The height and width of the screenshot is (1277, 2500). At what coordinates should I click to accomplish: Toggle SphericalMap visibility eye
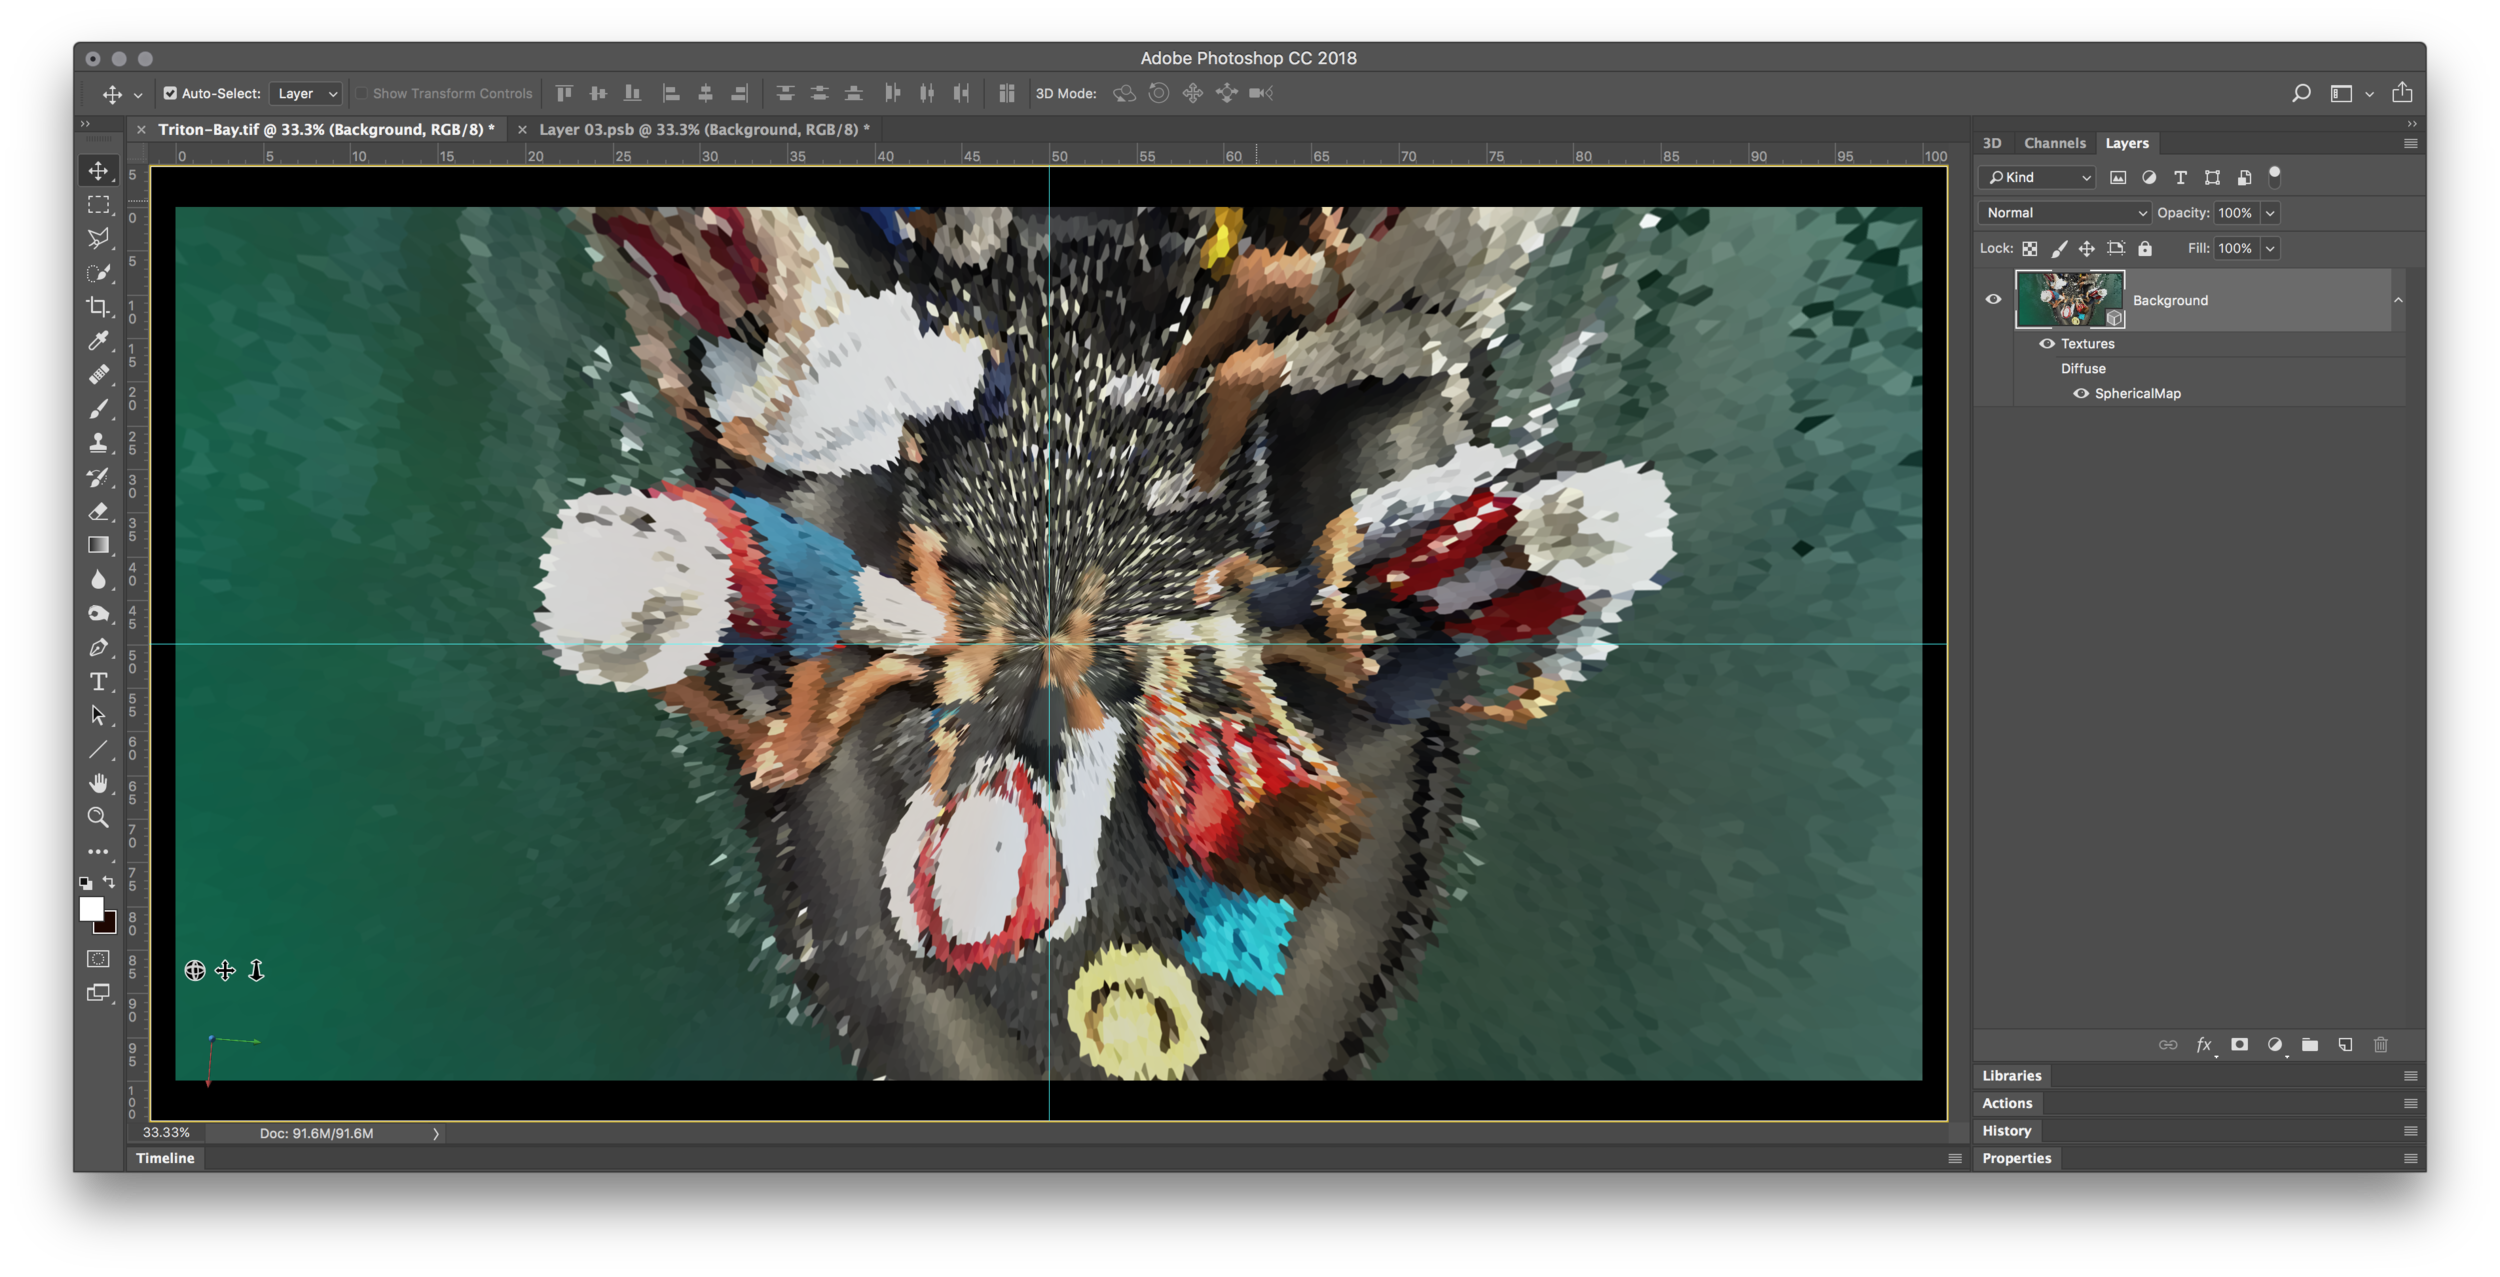click(2080, 393)
